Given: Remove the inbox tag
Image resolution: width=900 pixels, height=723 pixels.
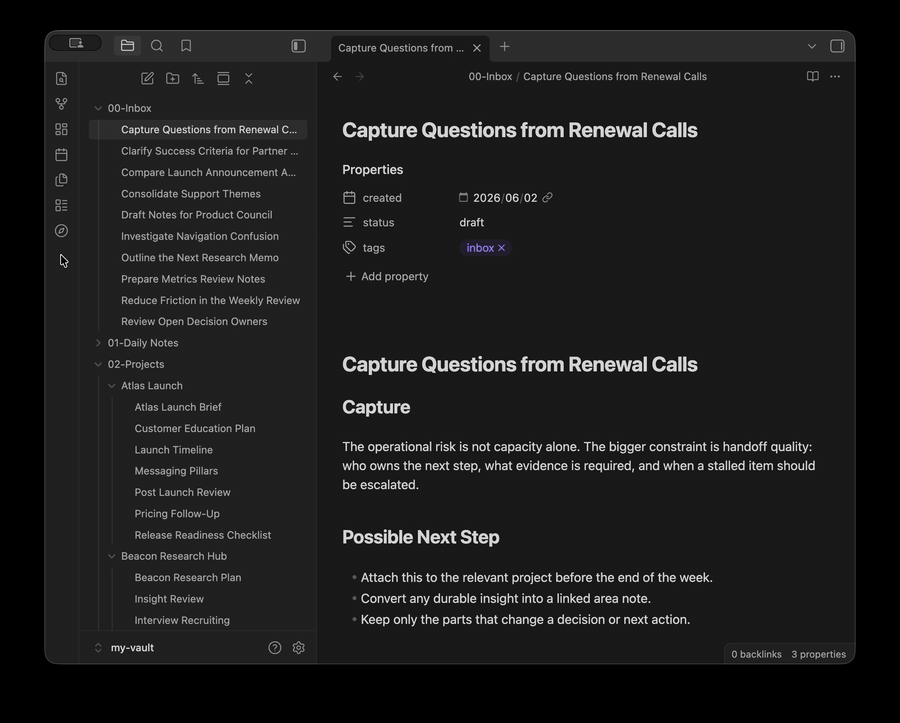Looking at the screenshot, I should point(502,248).
